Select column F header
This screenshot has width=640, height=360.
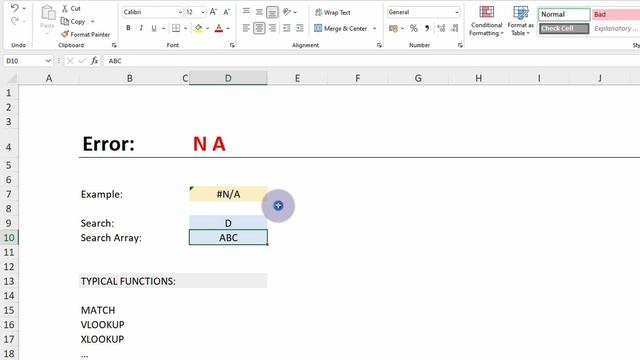pos(358,78)
